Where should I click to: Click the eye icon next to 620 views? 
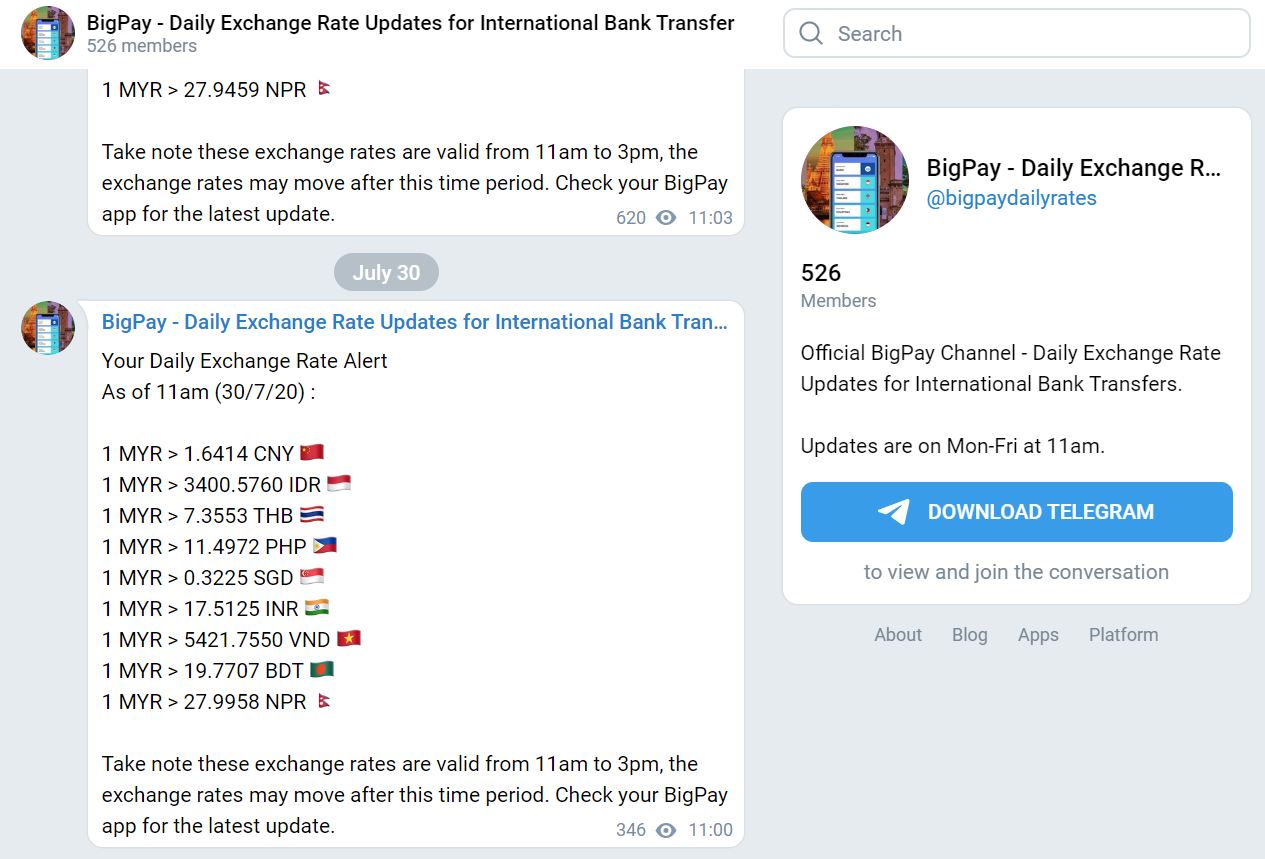point(666,217)
